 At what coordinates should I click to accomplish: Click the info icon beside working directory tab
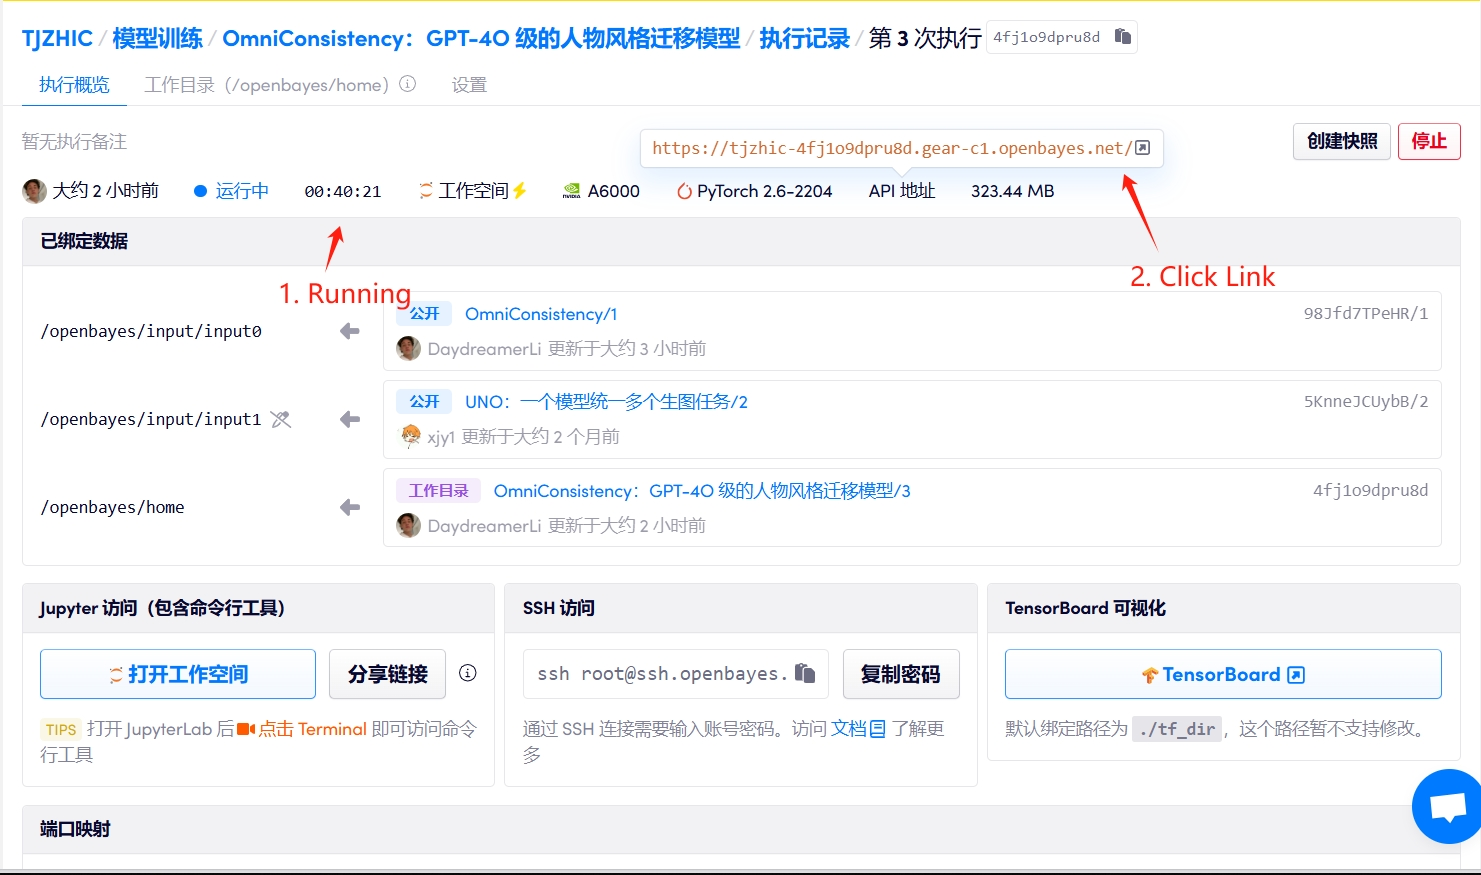pos(408,84)
